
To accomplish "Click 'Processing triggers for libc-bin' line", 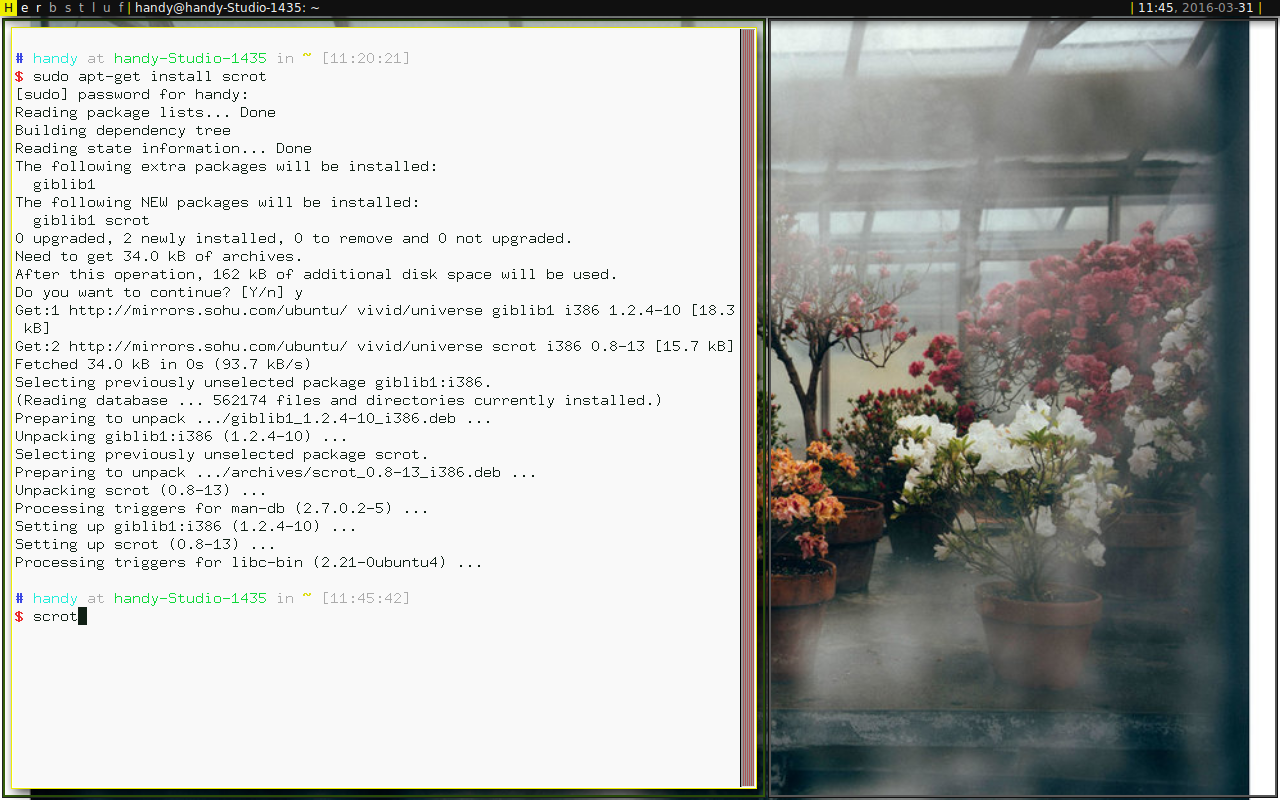I will coord(249,563).
